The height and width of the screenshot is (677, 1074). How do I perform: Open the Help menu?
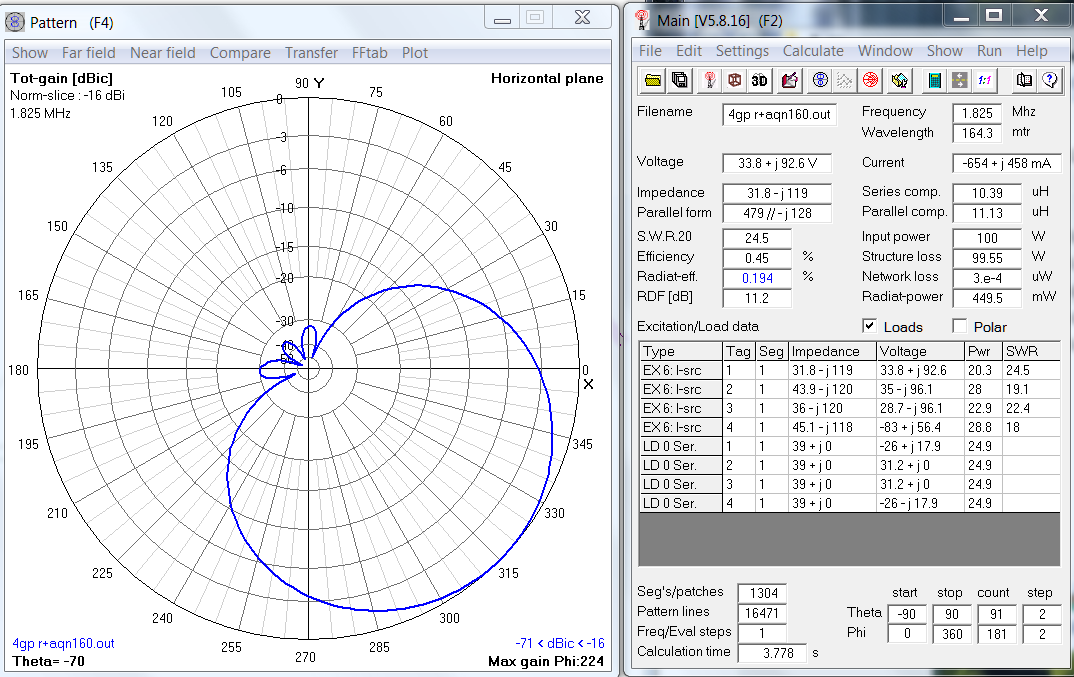point(1032,51)
